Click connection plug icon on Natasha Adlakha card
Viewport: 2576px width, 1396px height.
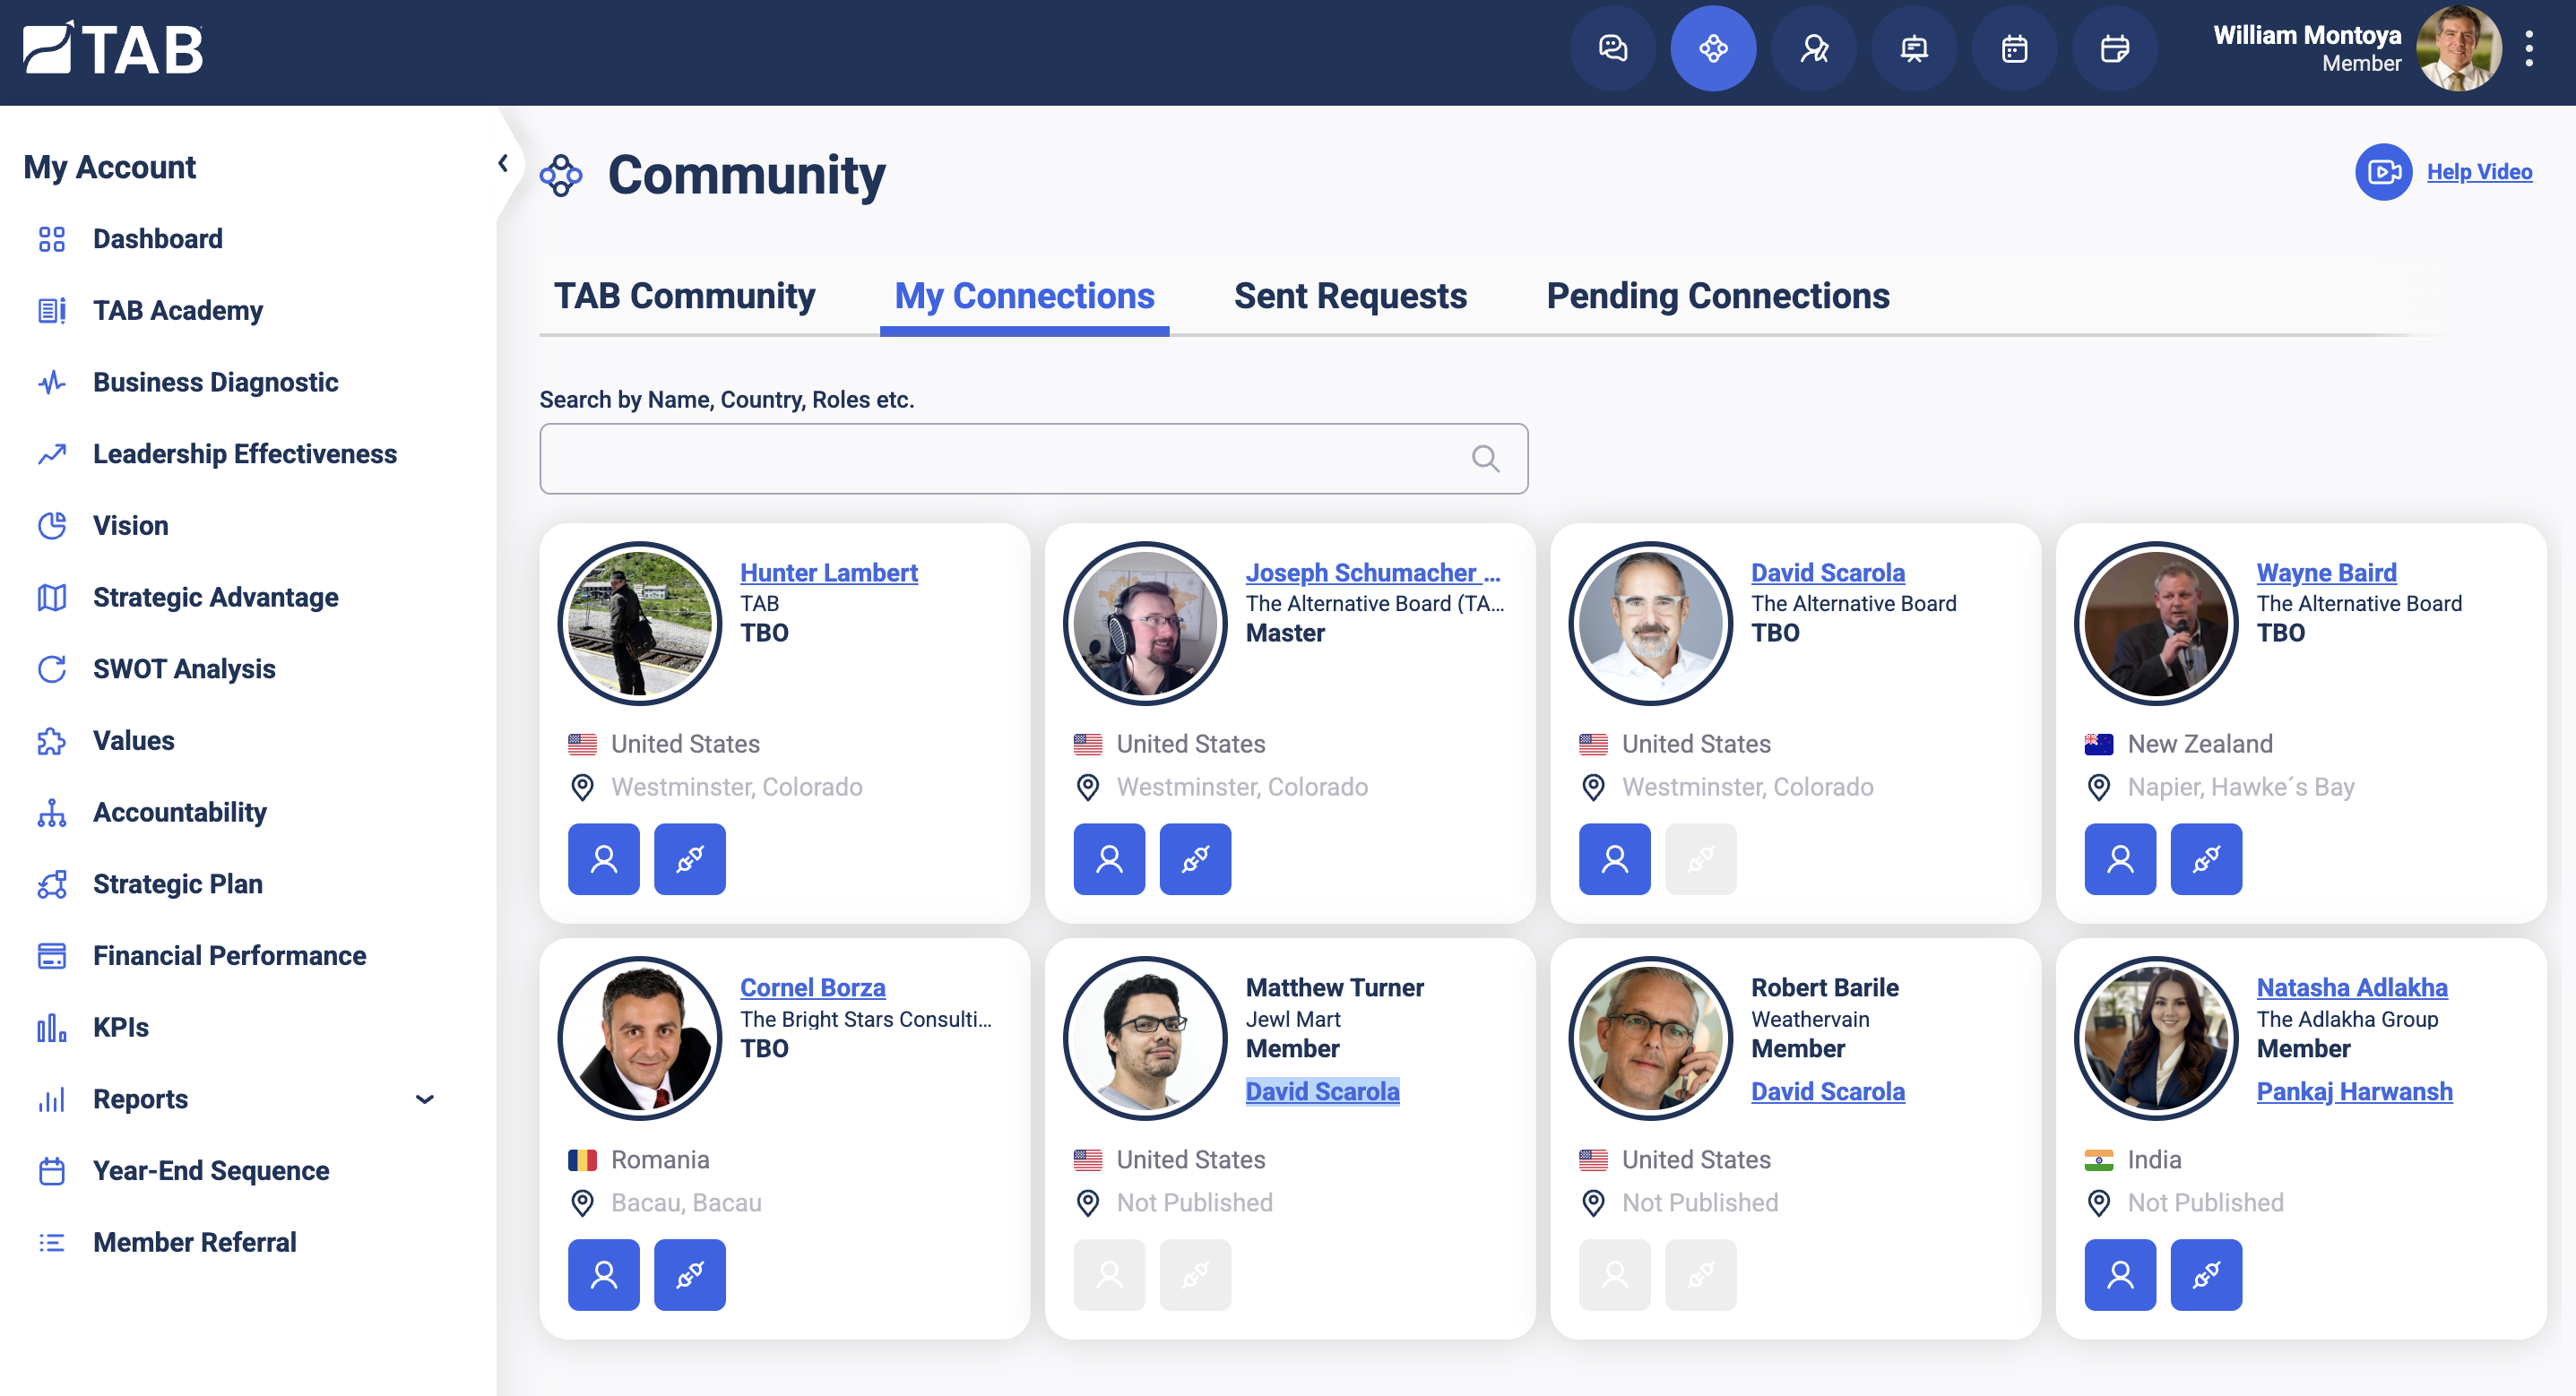pyautogui.click(x=2206, y=1275)
